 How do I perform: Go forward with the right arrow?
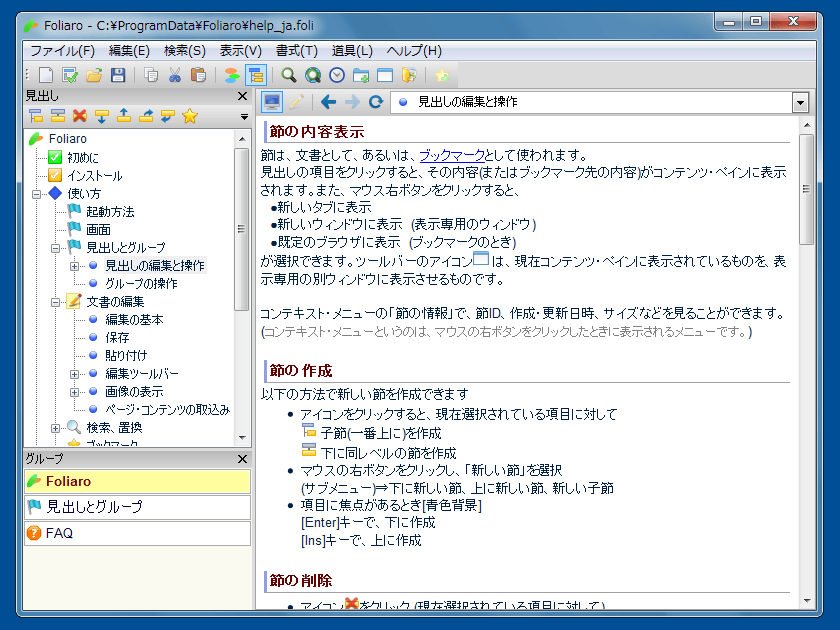(x=352, y=102)
